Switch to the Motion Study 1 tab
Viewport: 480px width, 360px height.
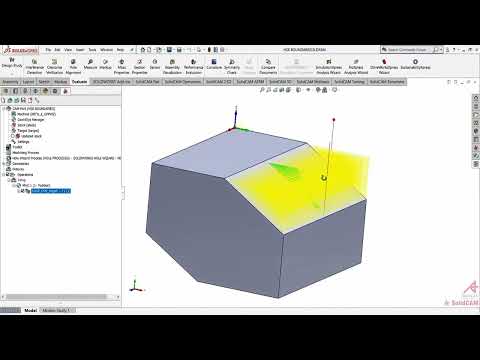tap(57, 310)
